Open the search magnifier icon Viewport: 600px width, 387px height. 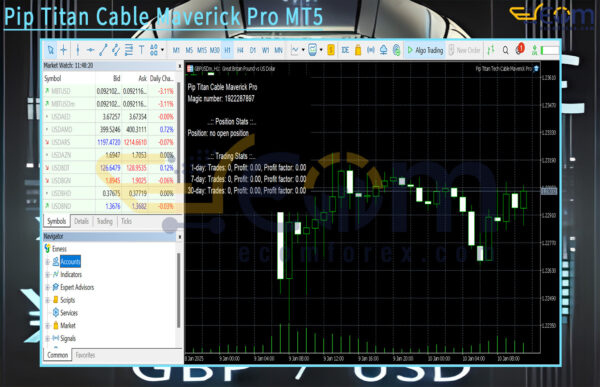pos(505,50)
